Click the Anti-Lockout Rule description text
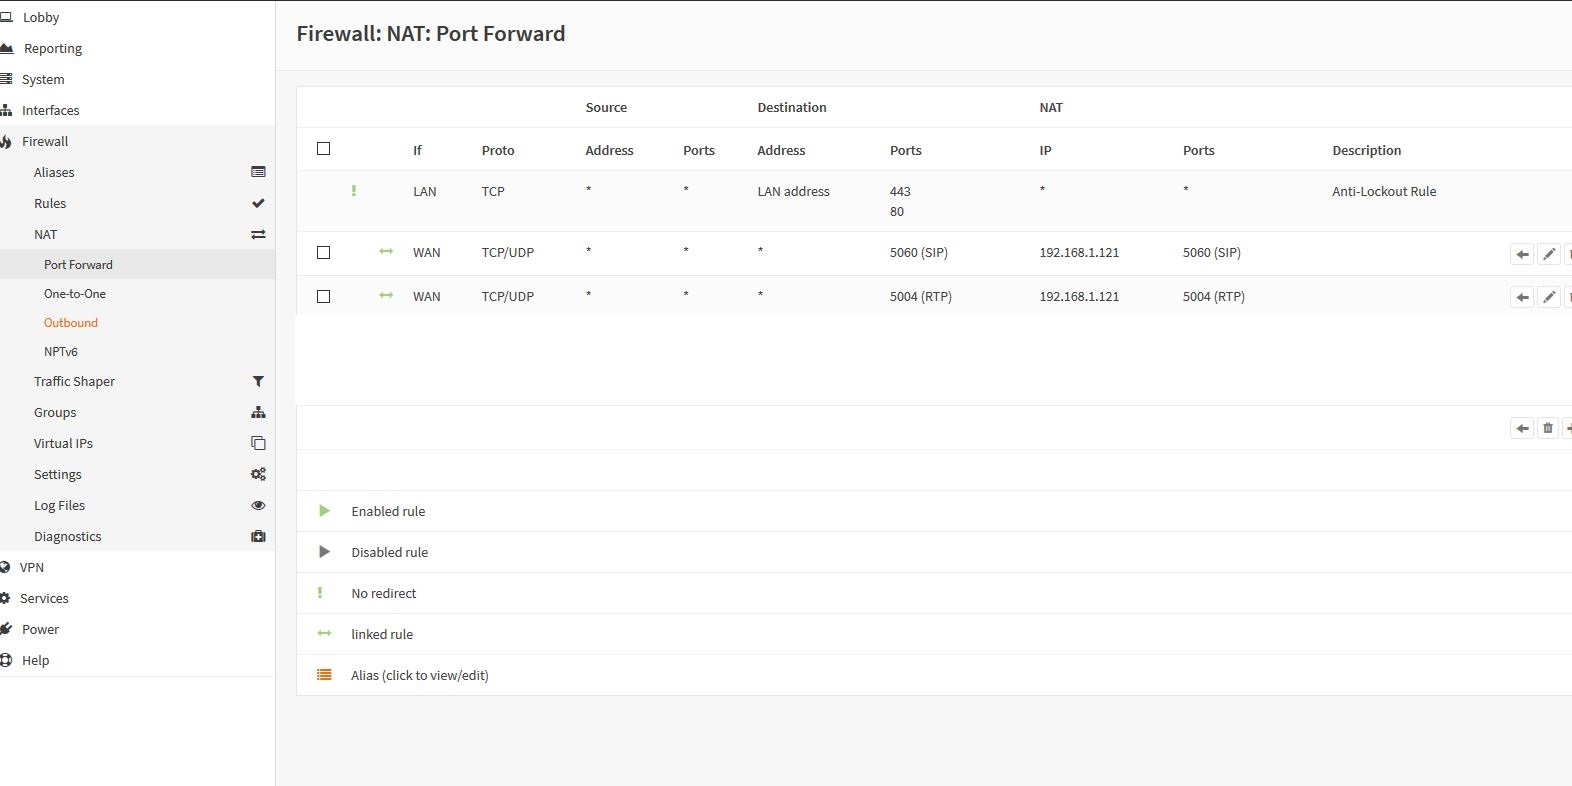Viewport: 1572px width, 786px height. [x=1383, y=192]
